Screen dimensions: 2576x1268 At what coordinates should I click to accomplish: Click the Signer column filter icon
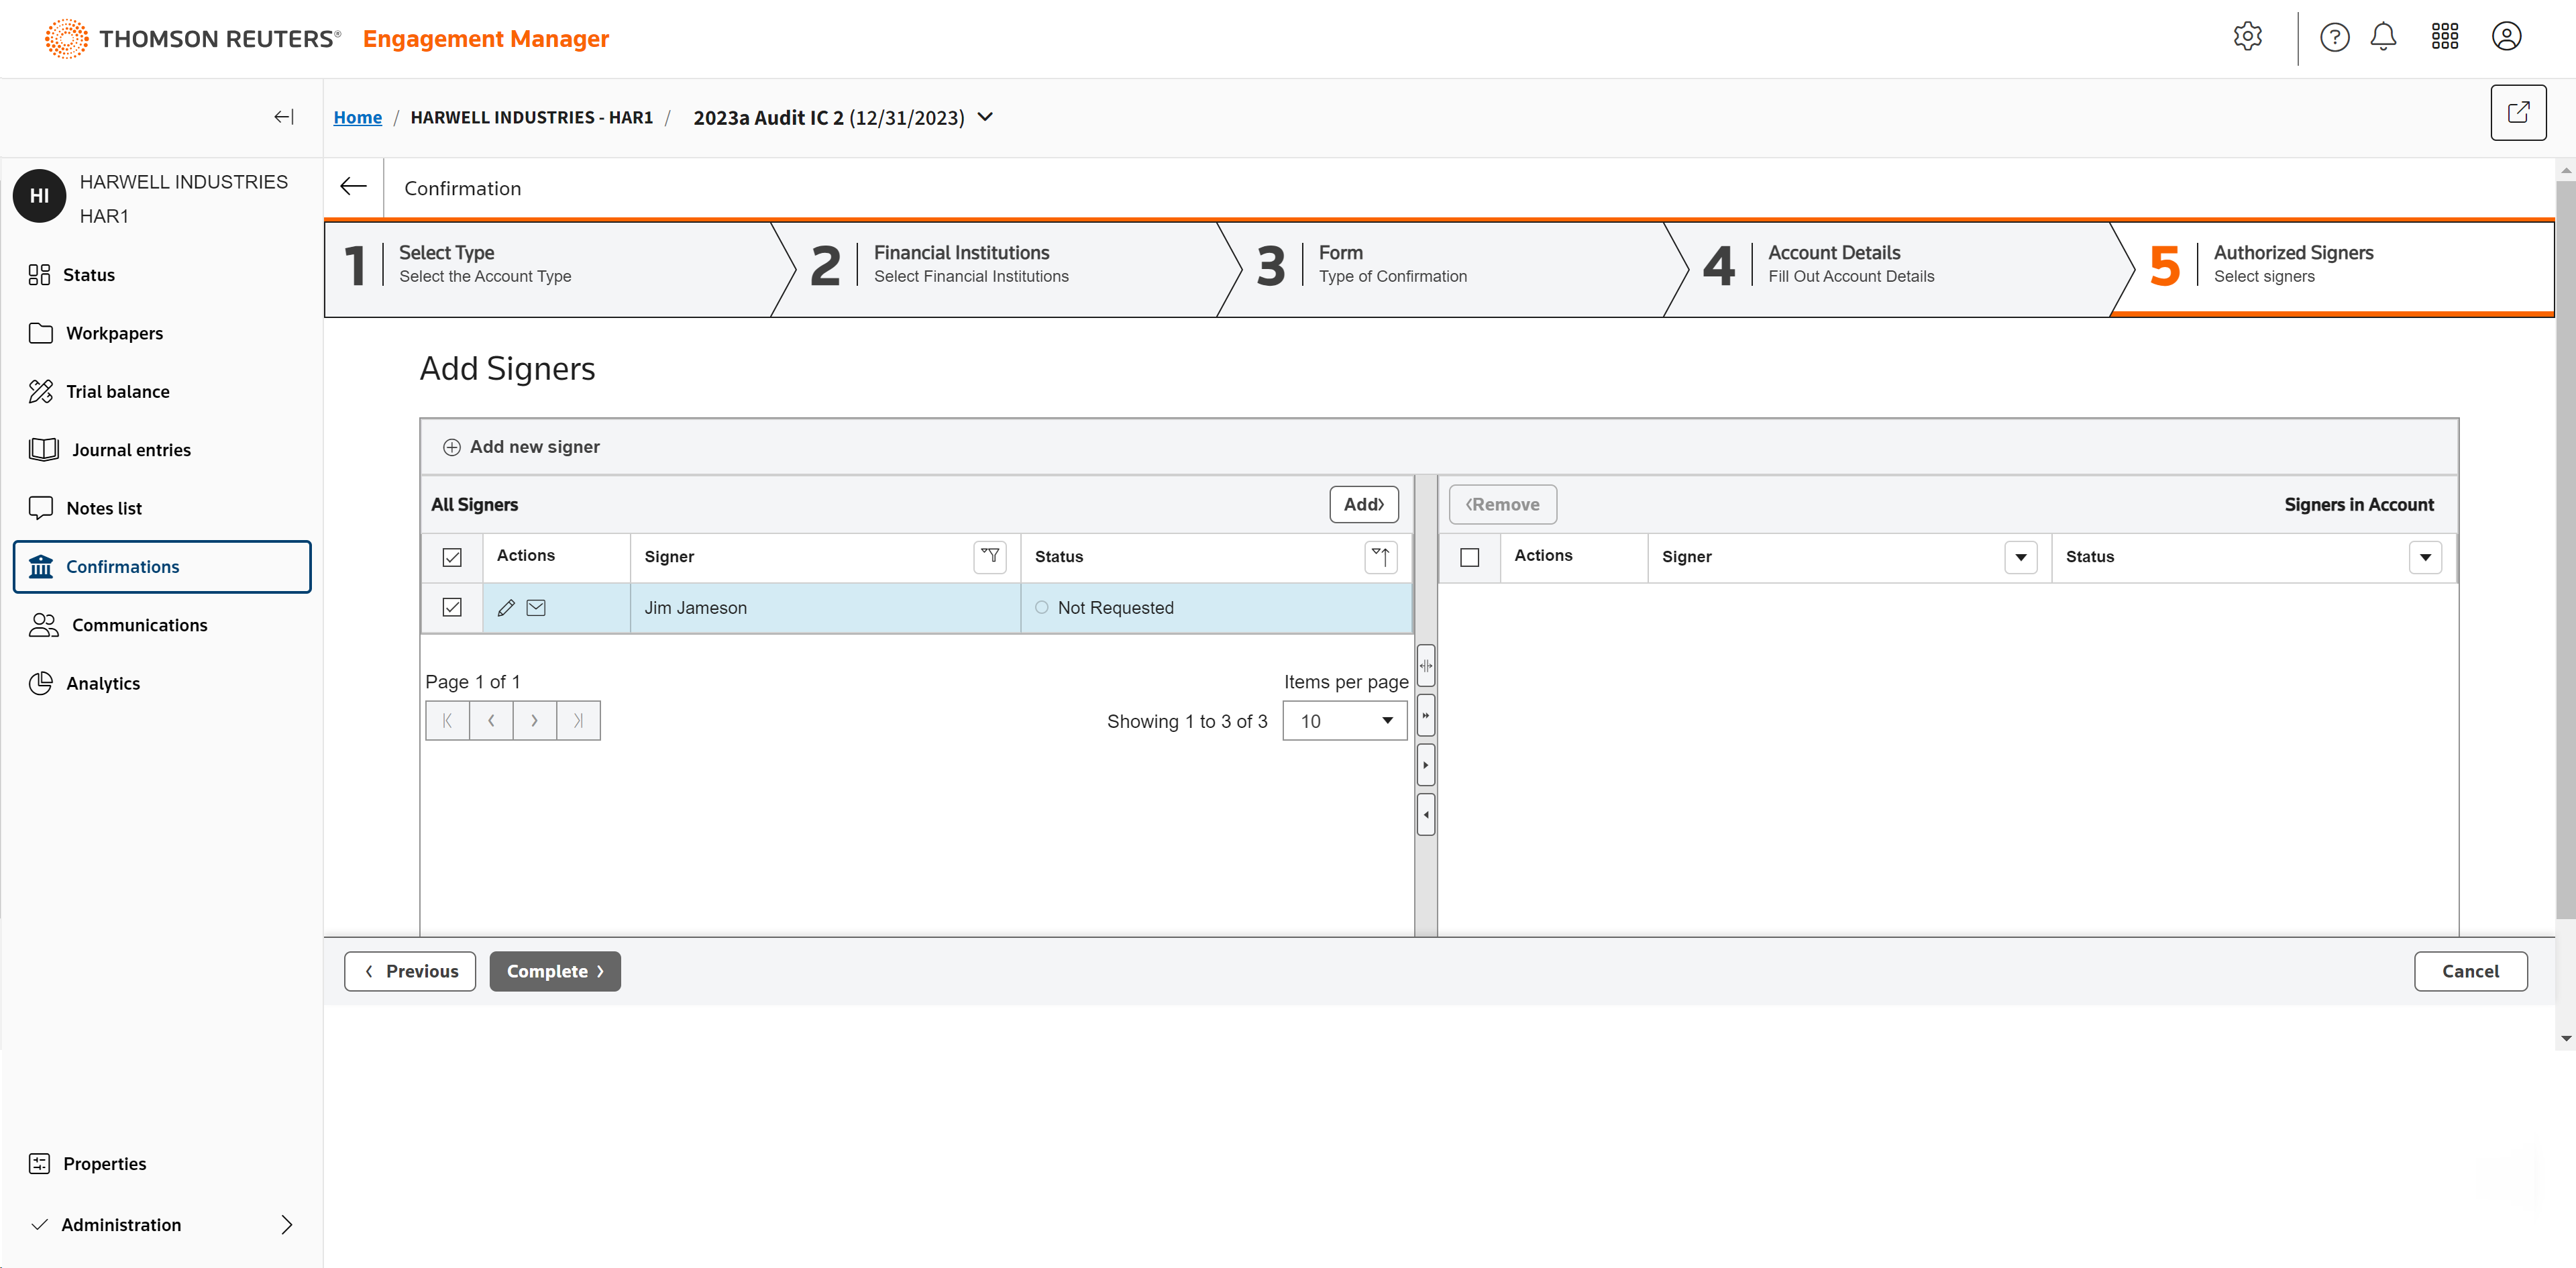coord(990,556)
